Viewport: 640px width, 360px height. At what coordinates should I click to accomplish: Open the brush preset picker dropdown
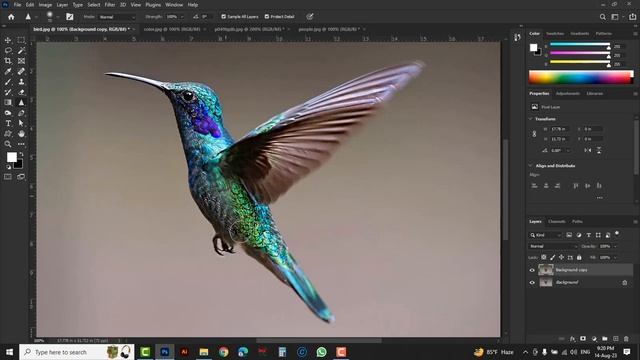58,17
